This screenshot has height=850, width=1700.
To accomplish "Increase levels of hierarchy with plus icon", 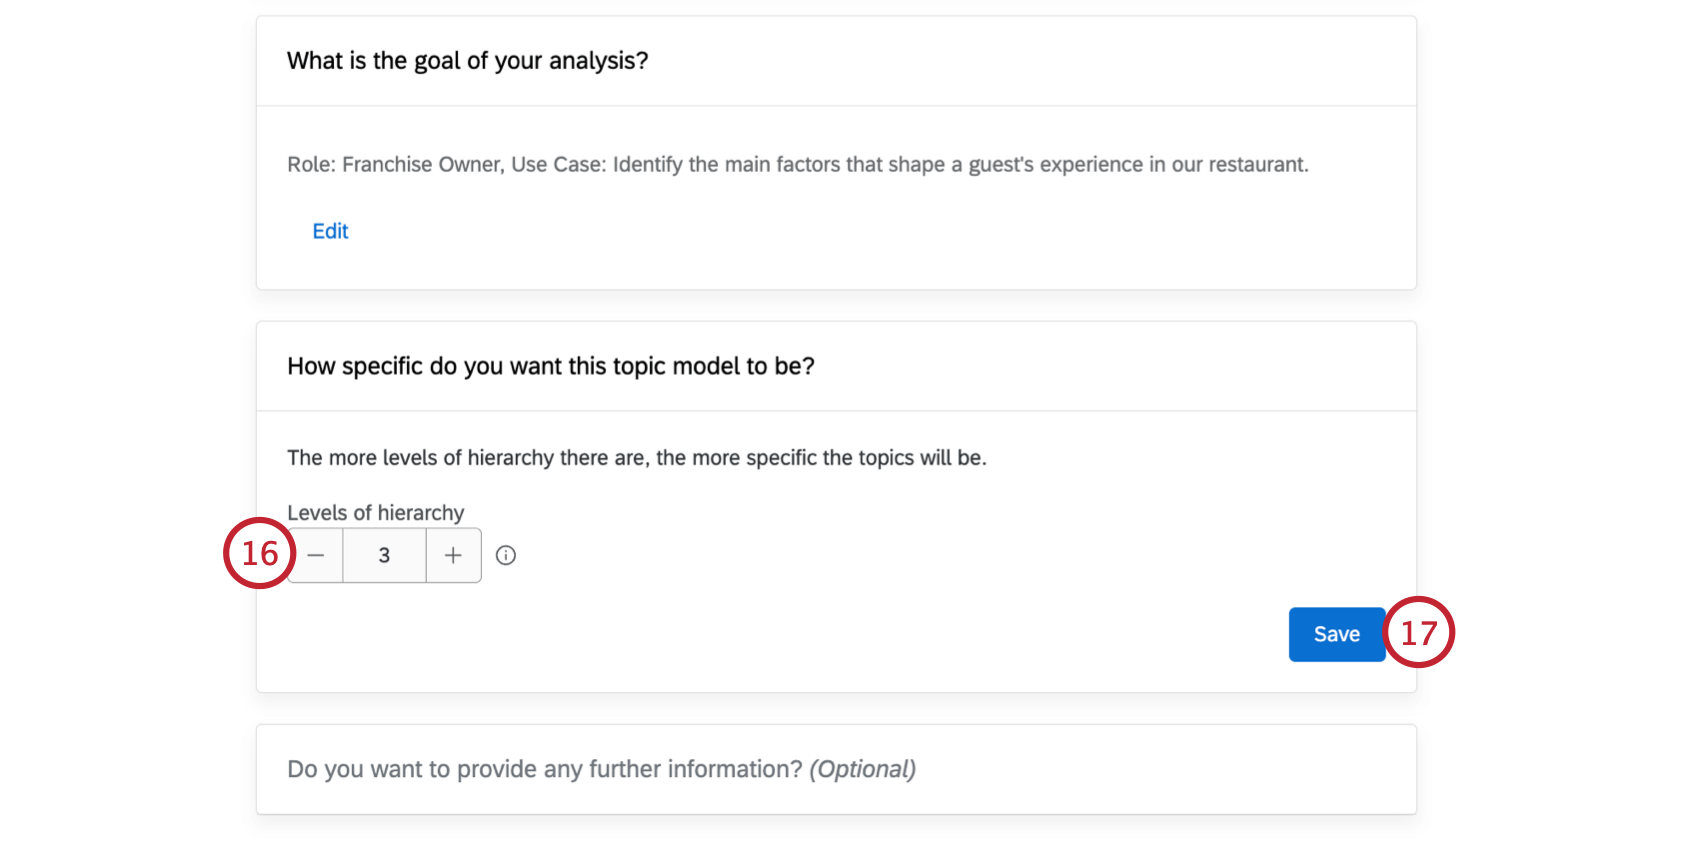I will click(453, 556).
